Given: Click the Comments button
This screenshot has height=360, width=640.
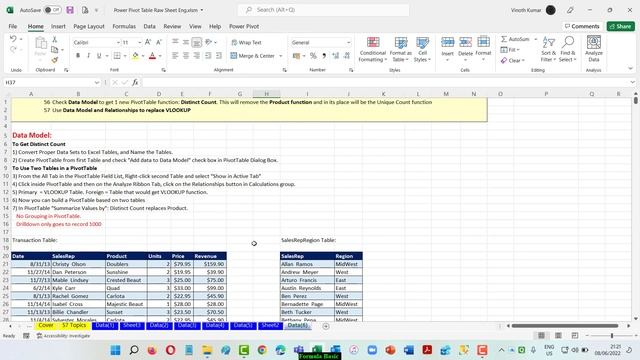Looking at the screenshot, I should coord(582,26).
